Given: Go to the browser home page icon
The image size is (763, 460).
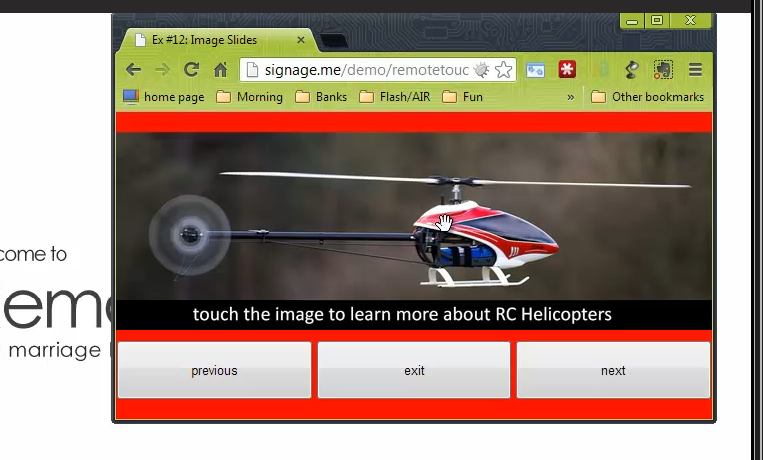Looking at the screenshot, I should [x=220, y=70].
